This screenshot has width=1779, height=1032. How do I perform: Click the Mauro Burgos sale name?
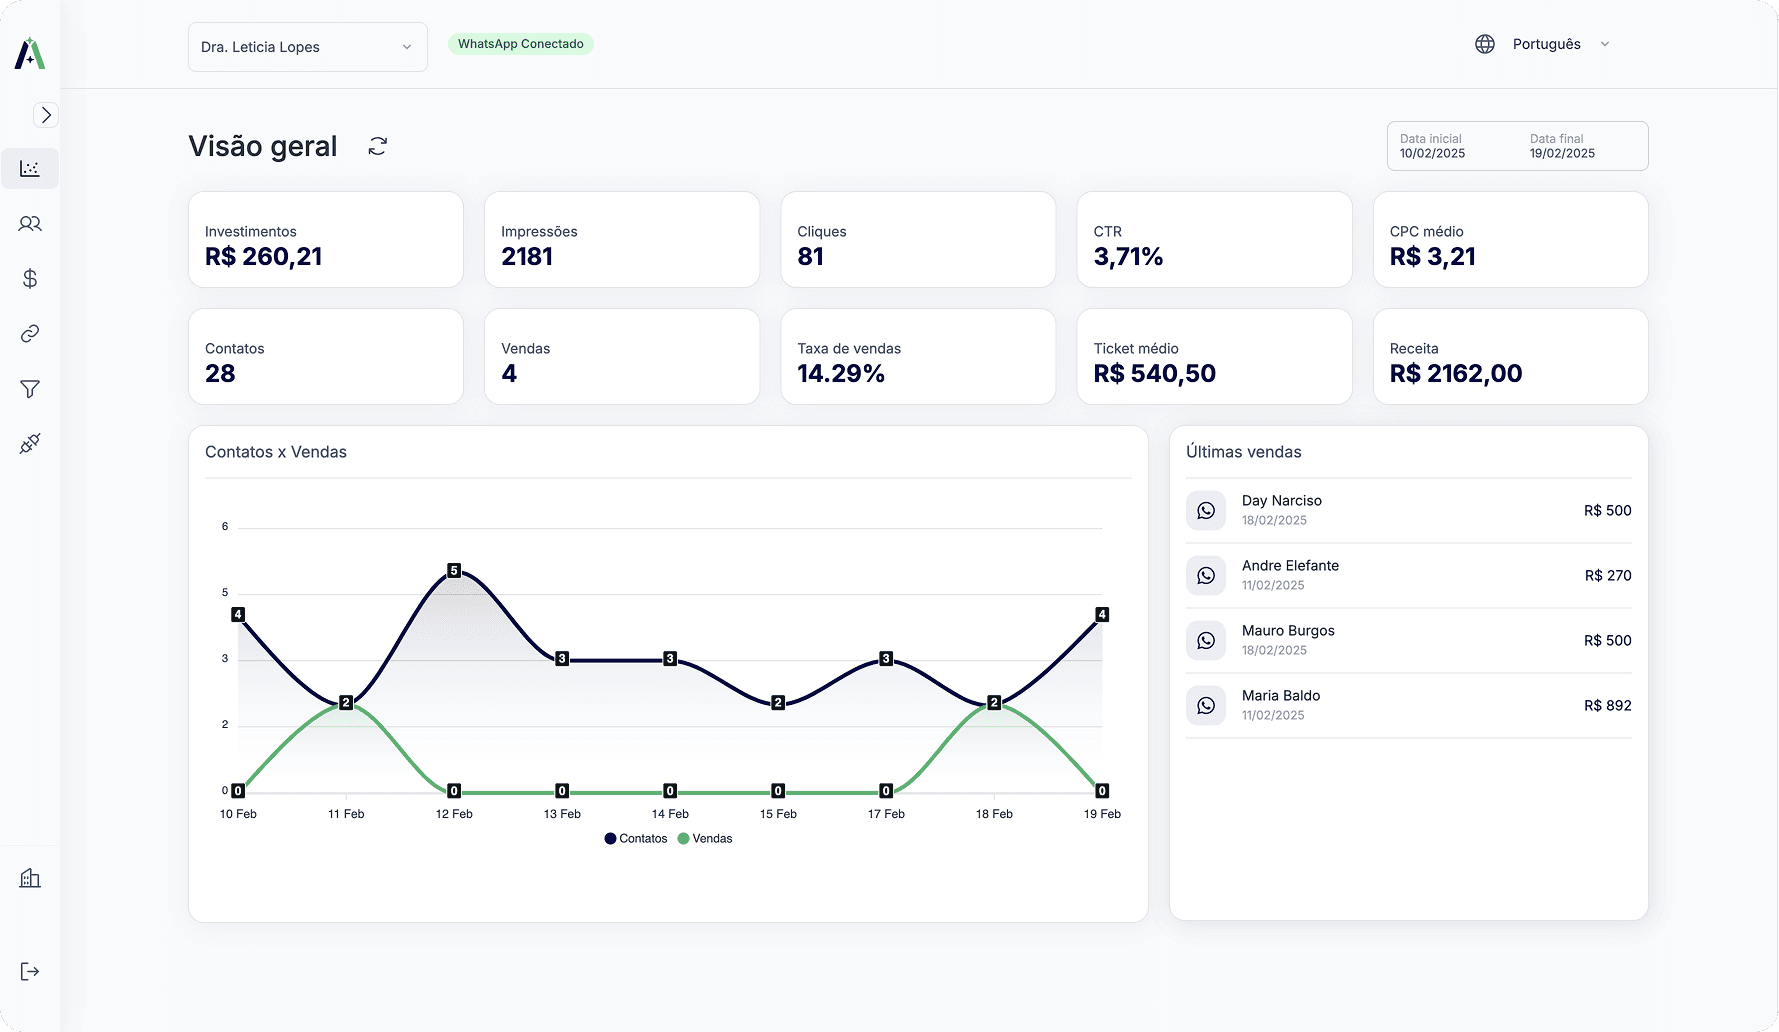tap(1288, 631)
